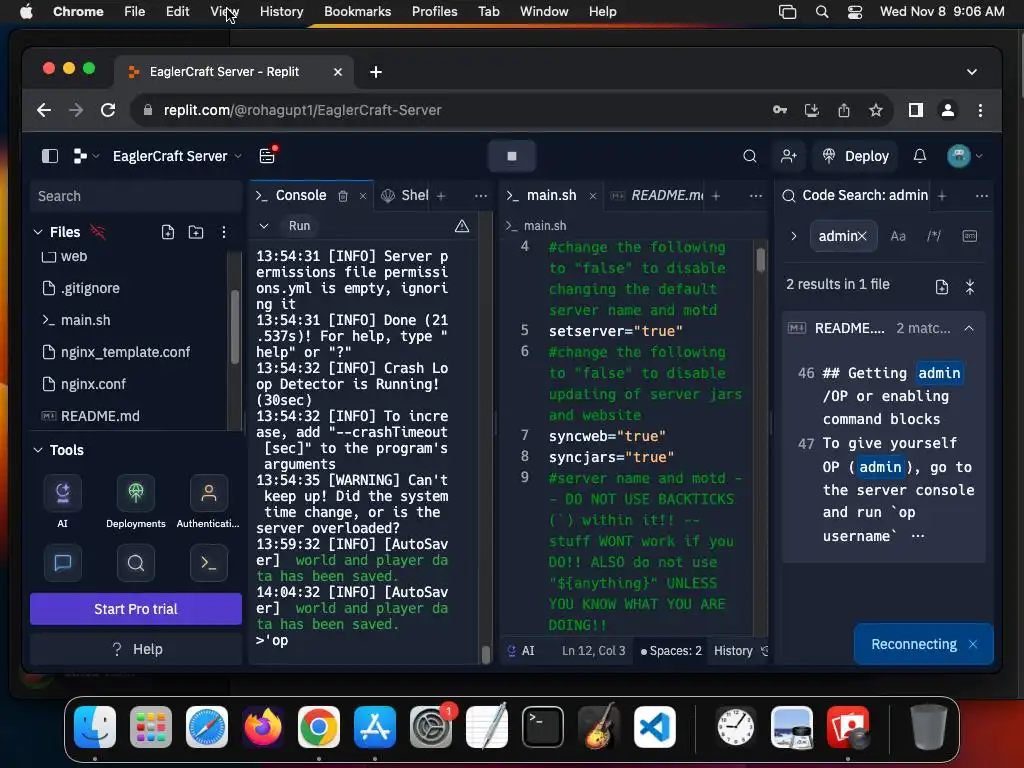Open the EaglerCraft Server name dropdown

(177, 156)
